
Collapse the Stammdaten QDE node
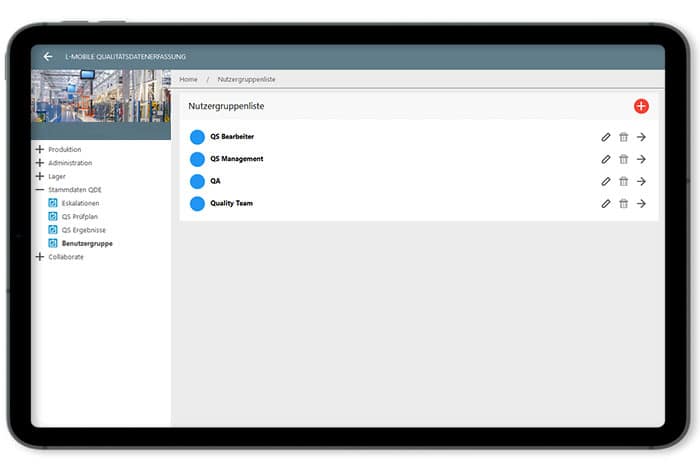pos(40,190)
